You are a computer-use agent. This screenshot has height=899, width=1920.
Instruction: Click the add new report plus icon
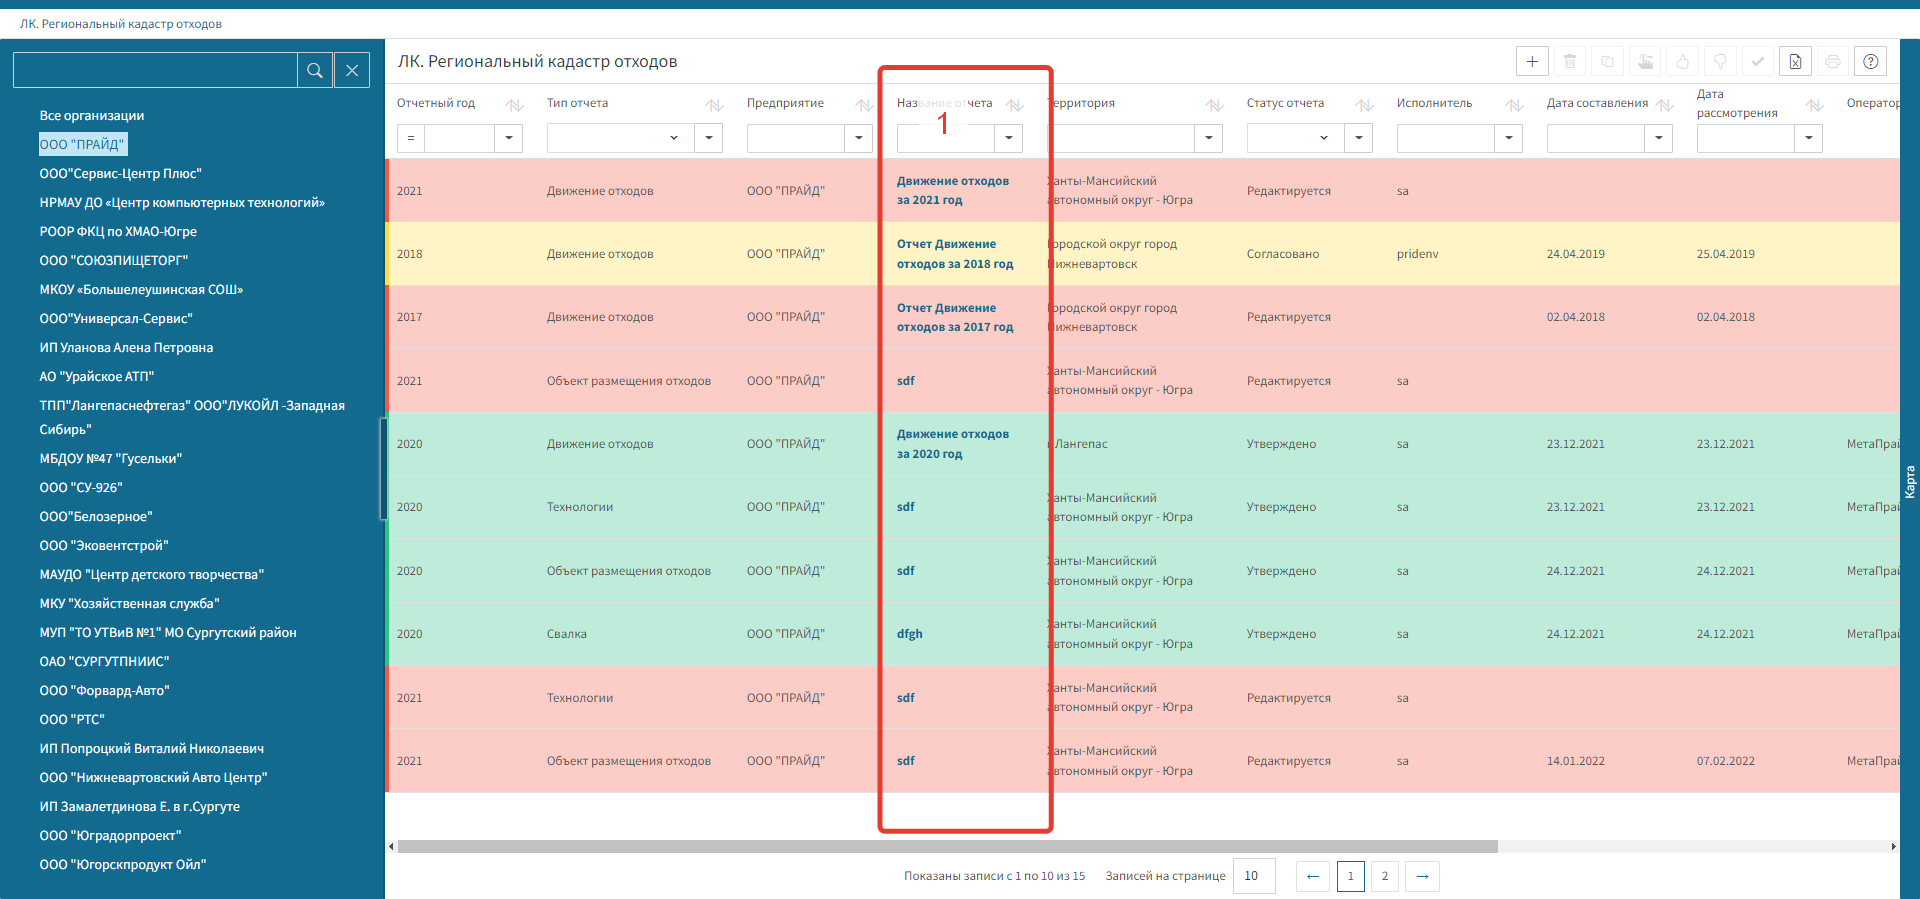click(1532, 62)
